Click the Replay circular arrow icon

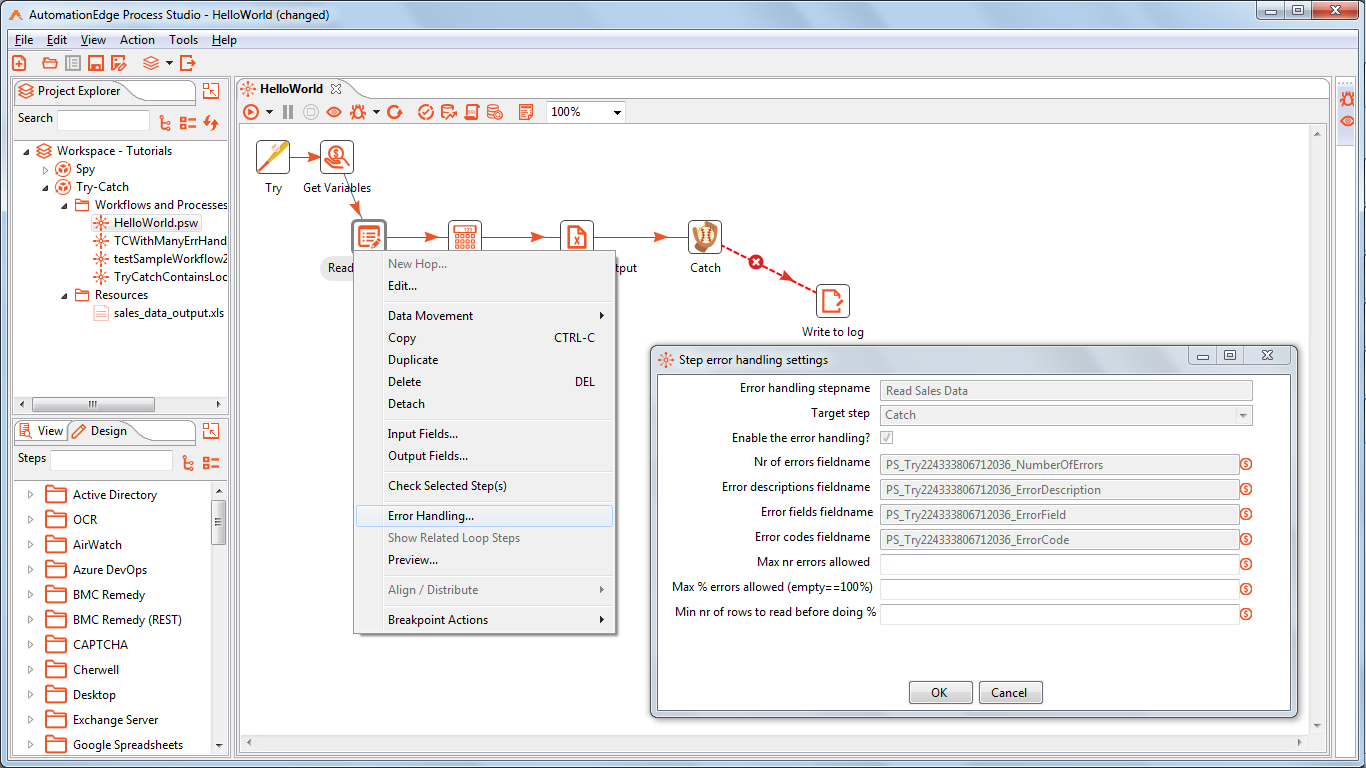click(x=395, y=112)
